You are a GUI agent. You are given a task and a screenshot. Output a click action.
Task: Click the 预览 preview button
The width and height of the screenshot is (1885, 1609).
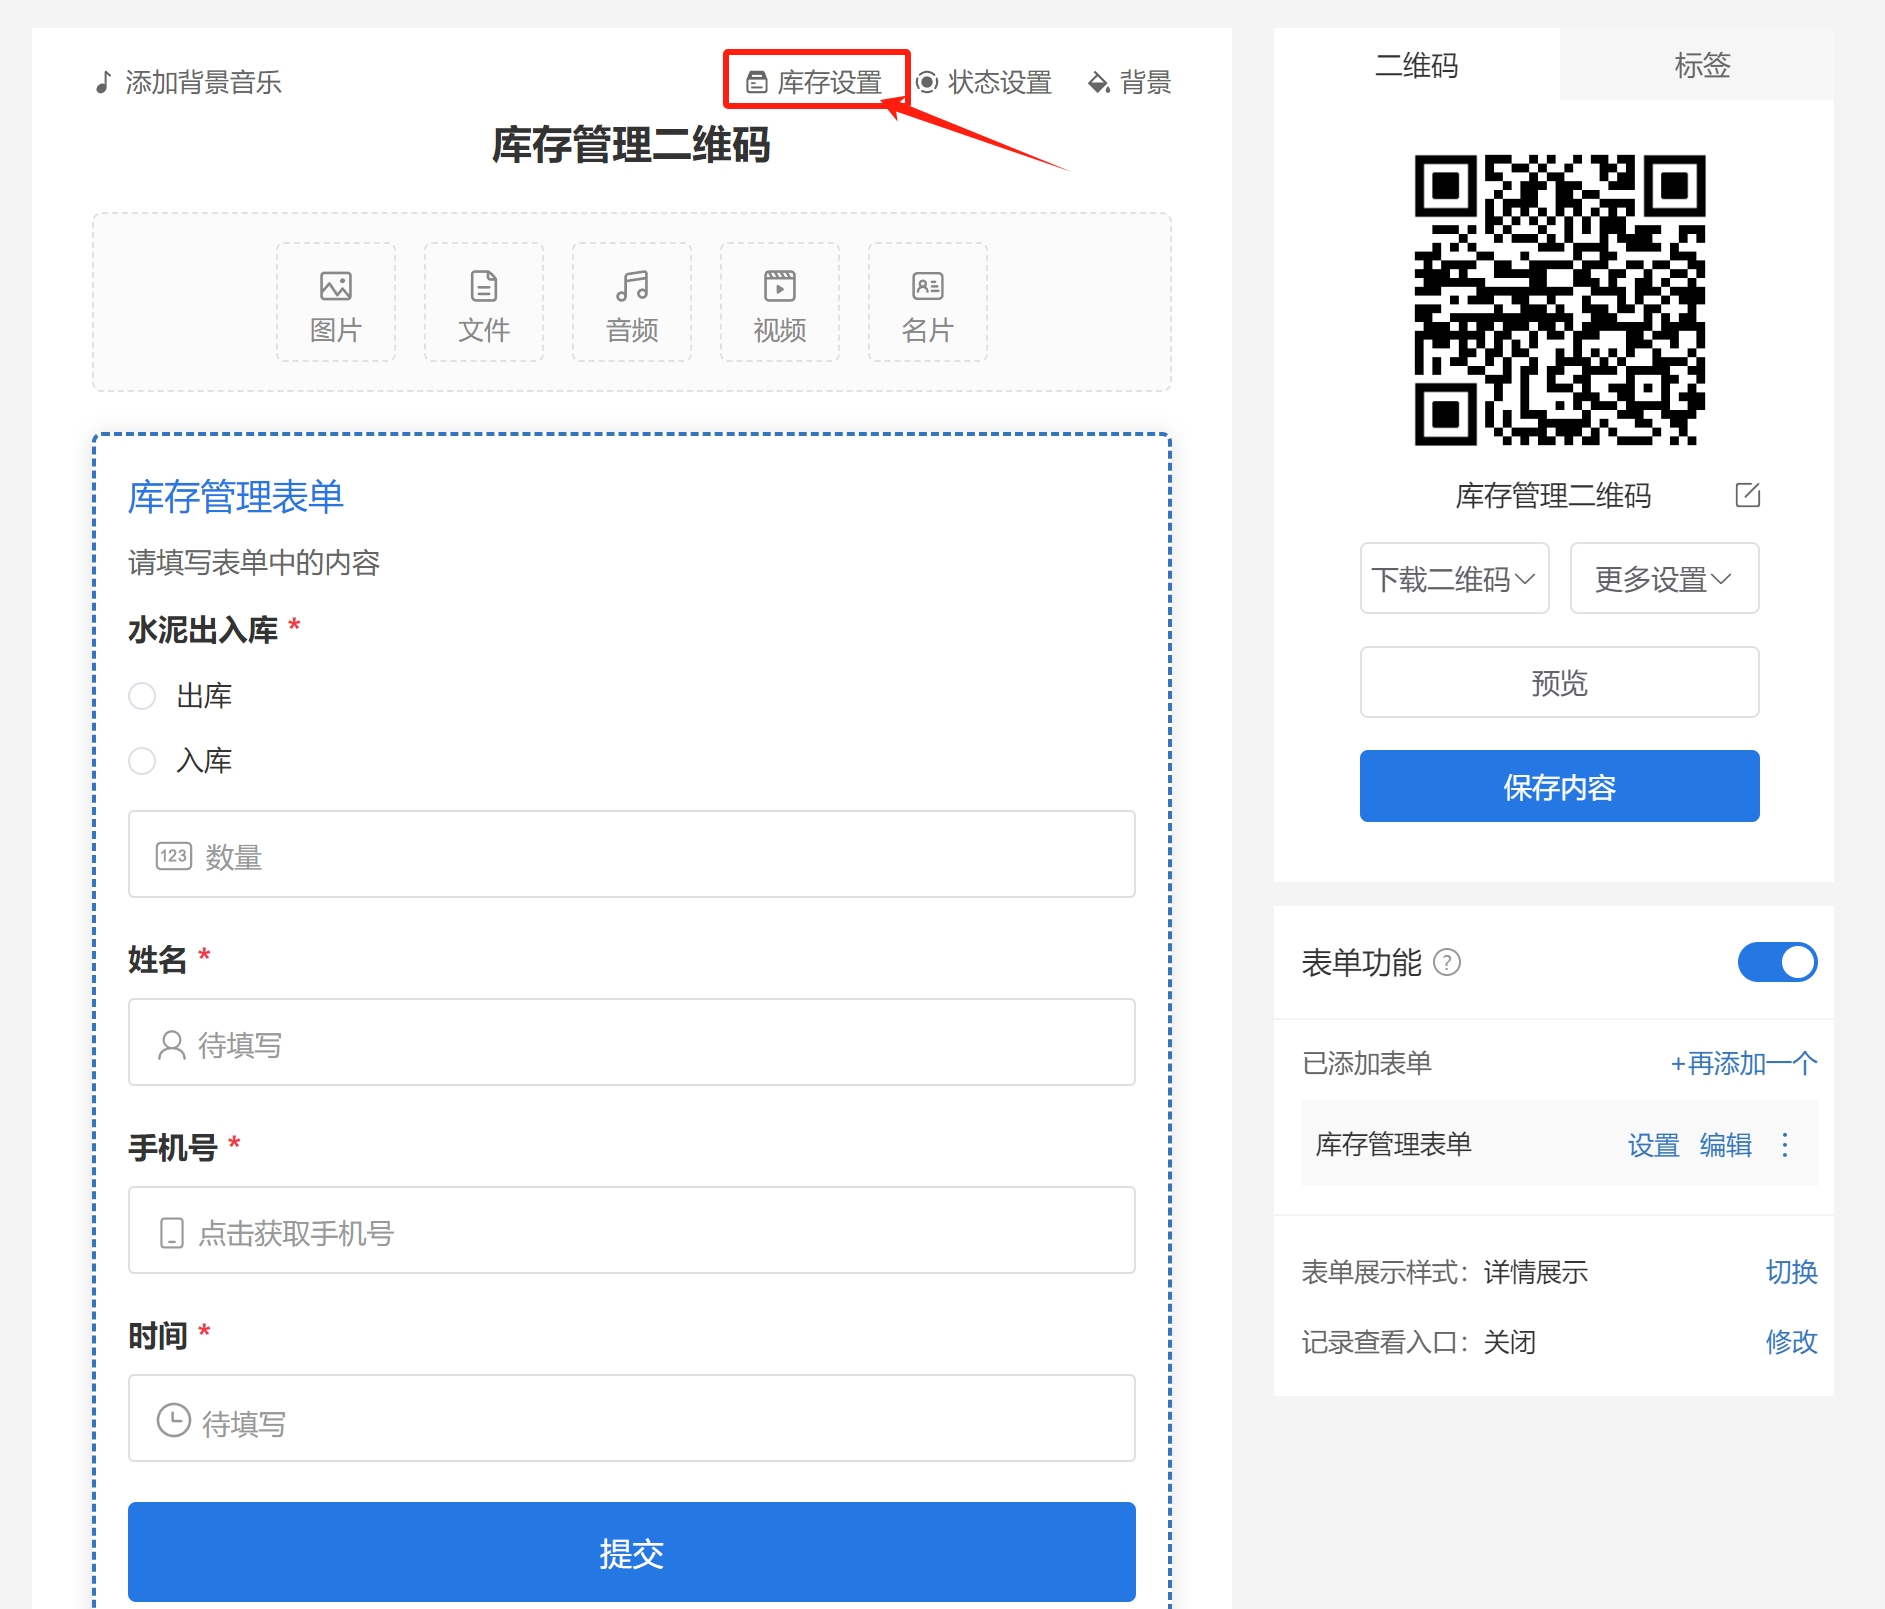point(1560,683)
